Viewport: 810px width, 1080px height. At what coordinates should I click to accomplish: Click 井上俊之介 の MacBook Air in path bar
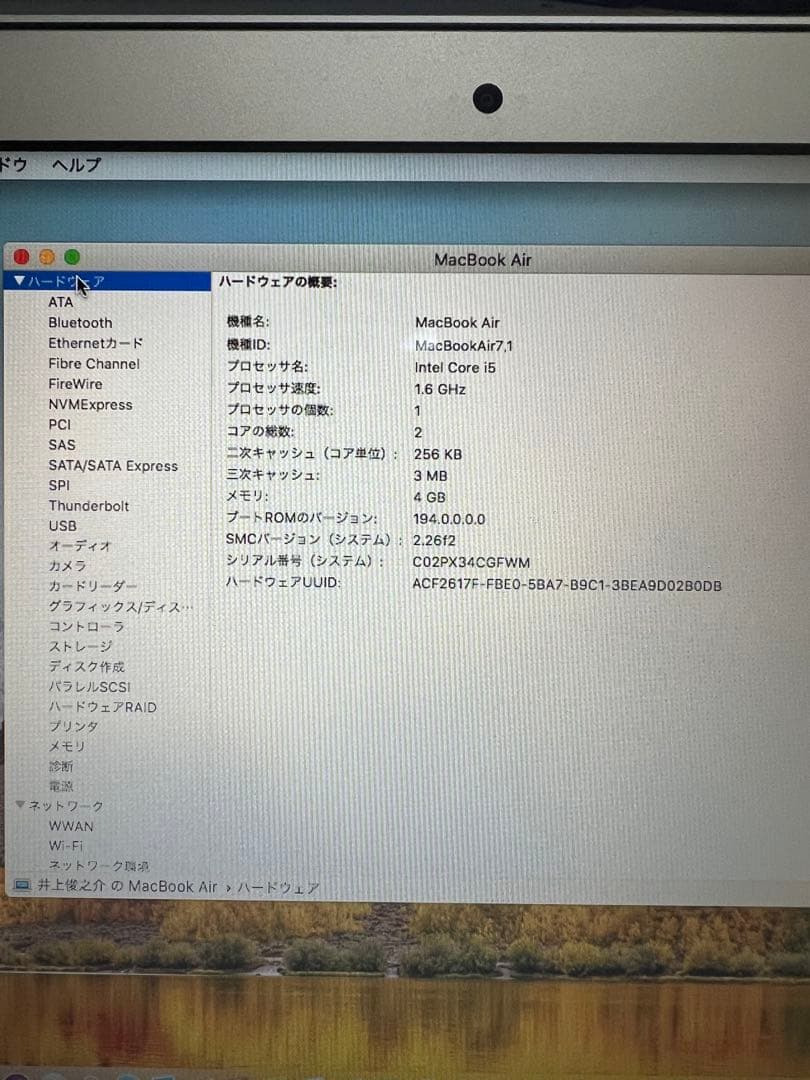point(127,886)
